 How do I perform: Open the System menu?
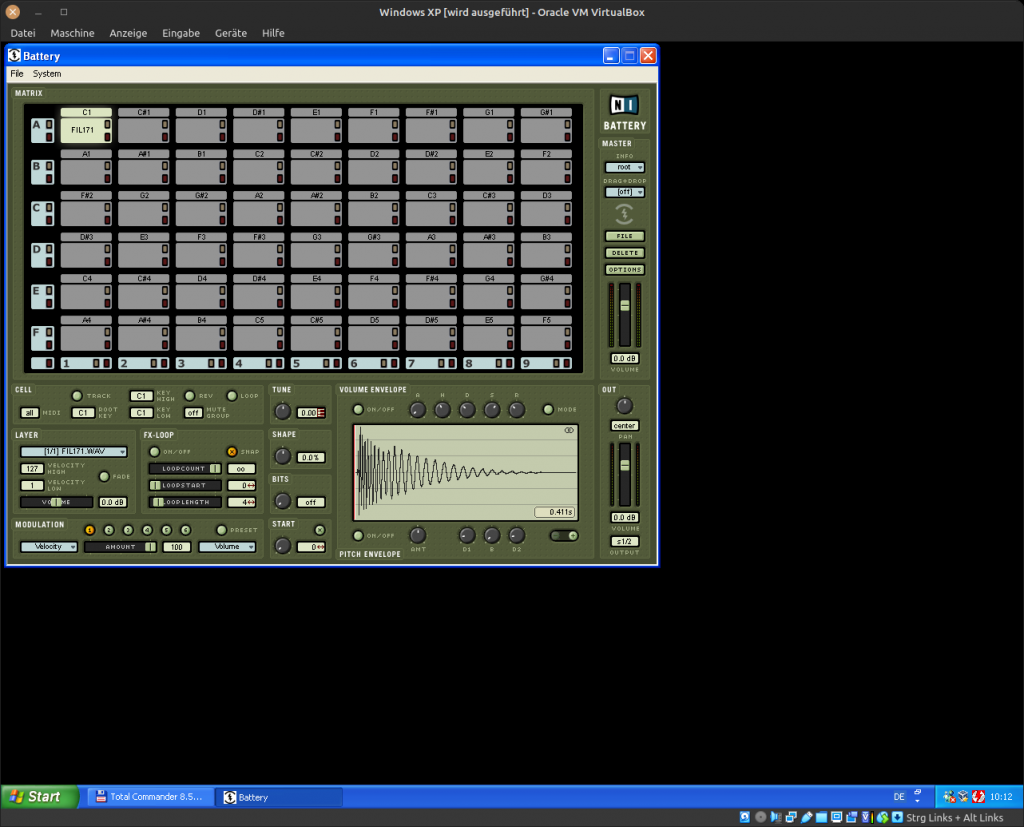tap(47, 74)
